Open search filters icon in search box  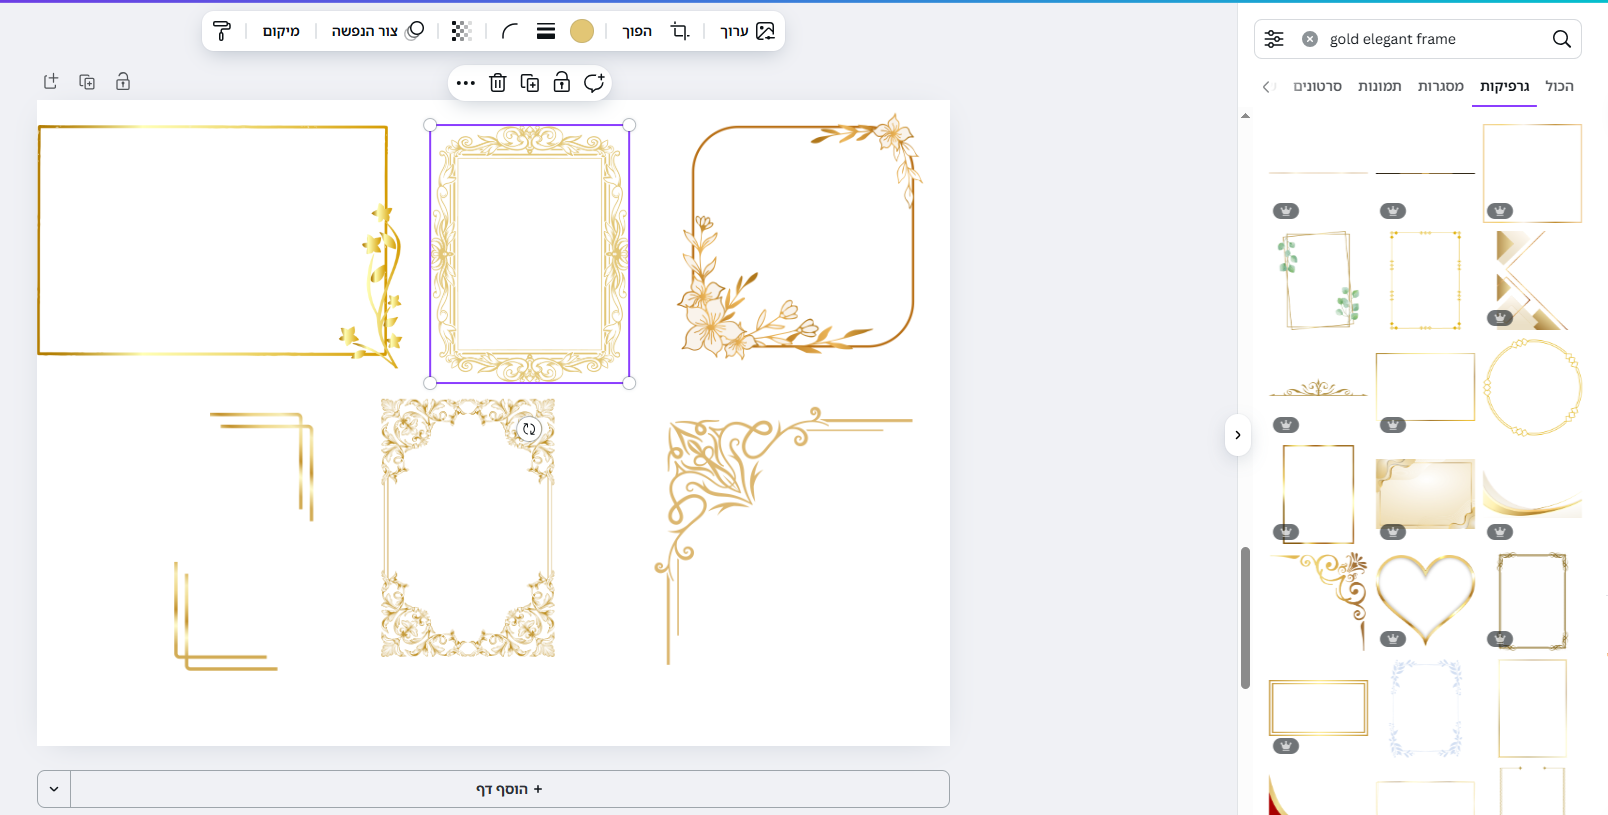(x=1274, y=39)
